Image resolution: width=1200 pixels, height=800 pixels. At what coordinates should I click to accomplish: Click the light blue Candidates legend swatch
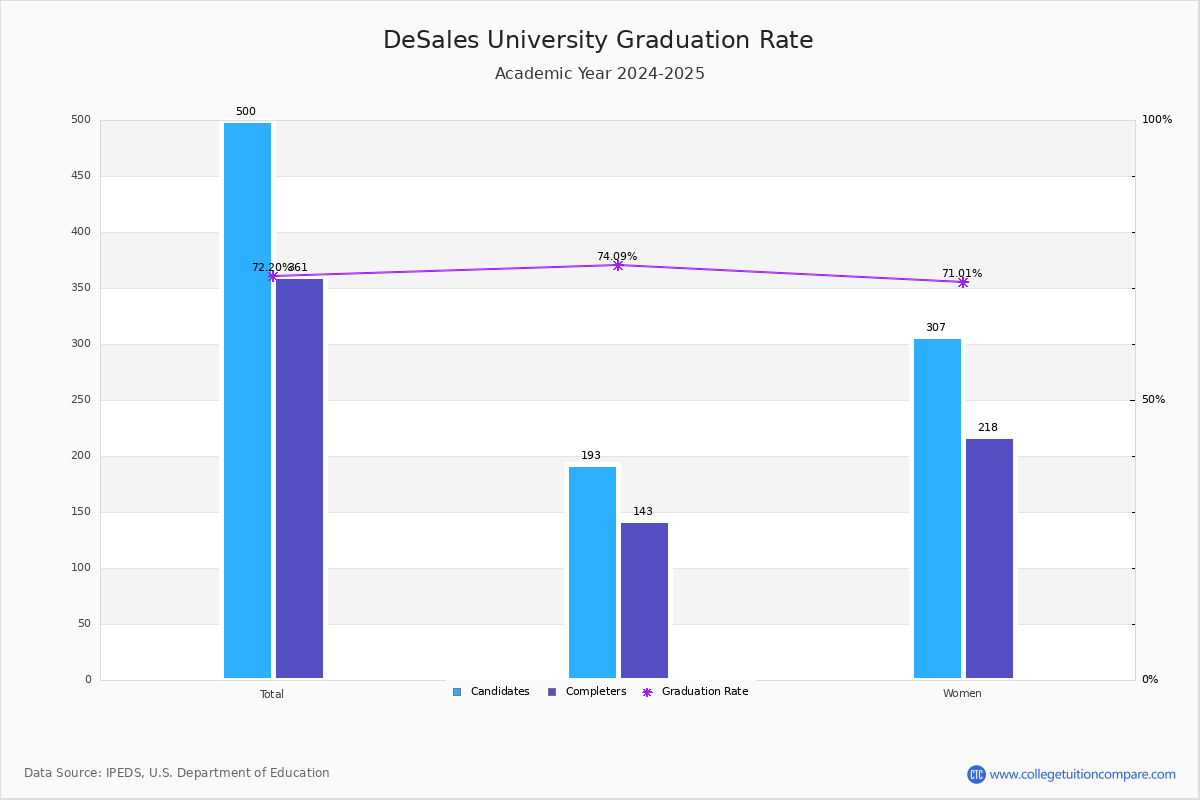click(x=457, y=692)
